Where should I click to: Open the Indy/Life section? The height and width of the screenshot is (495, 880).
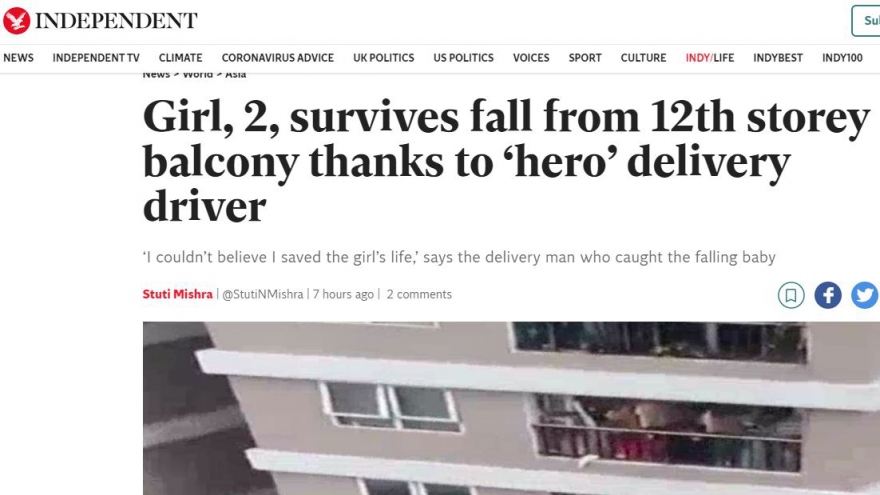[x=710, y=58]
